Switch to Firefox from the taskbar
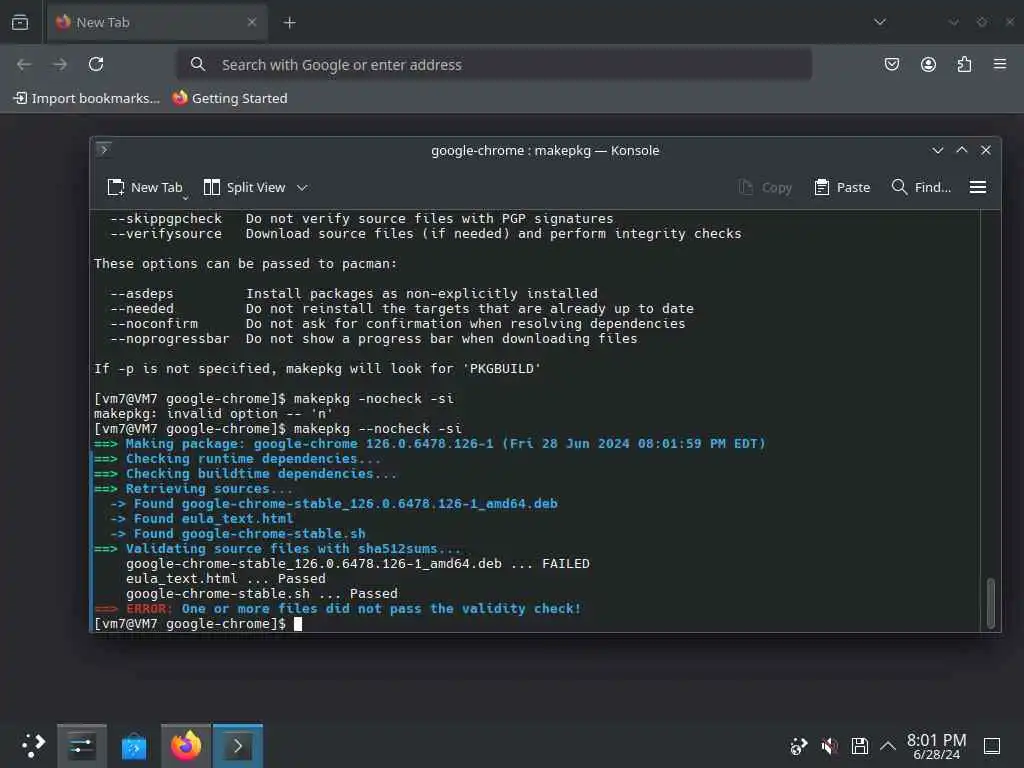Screen dimensions: 1024x768 [186, 745]
